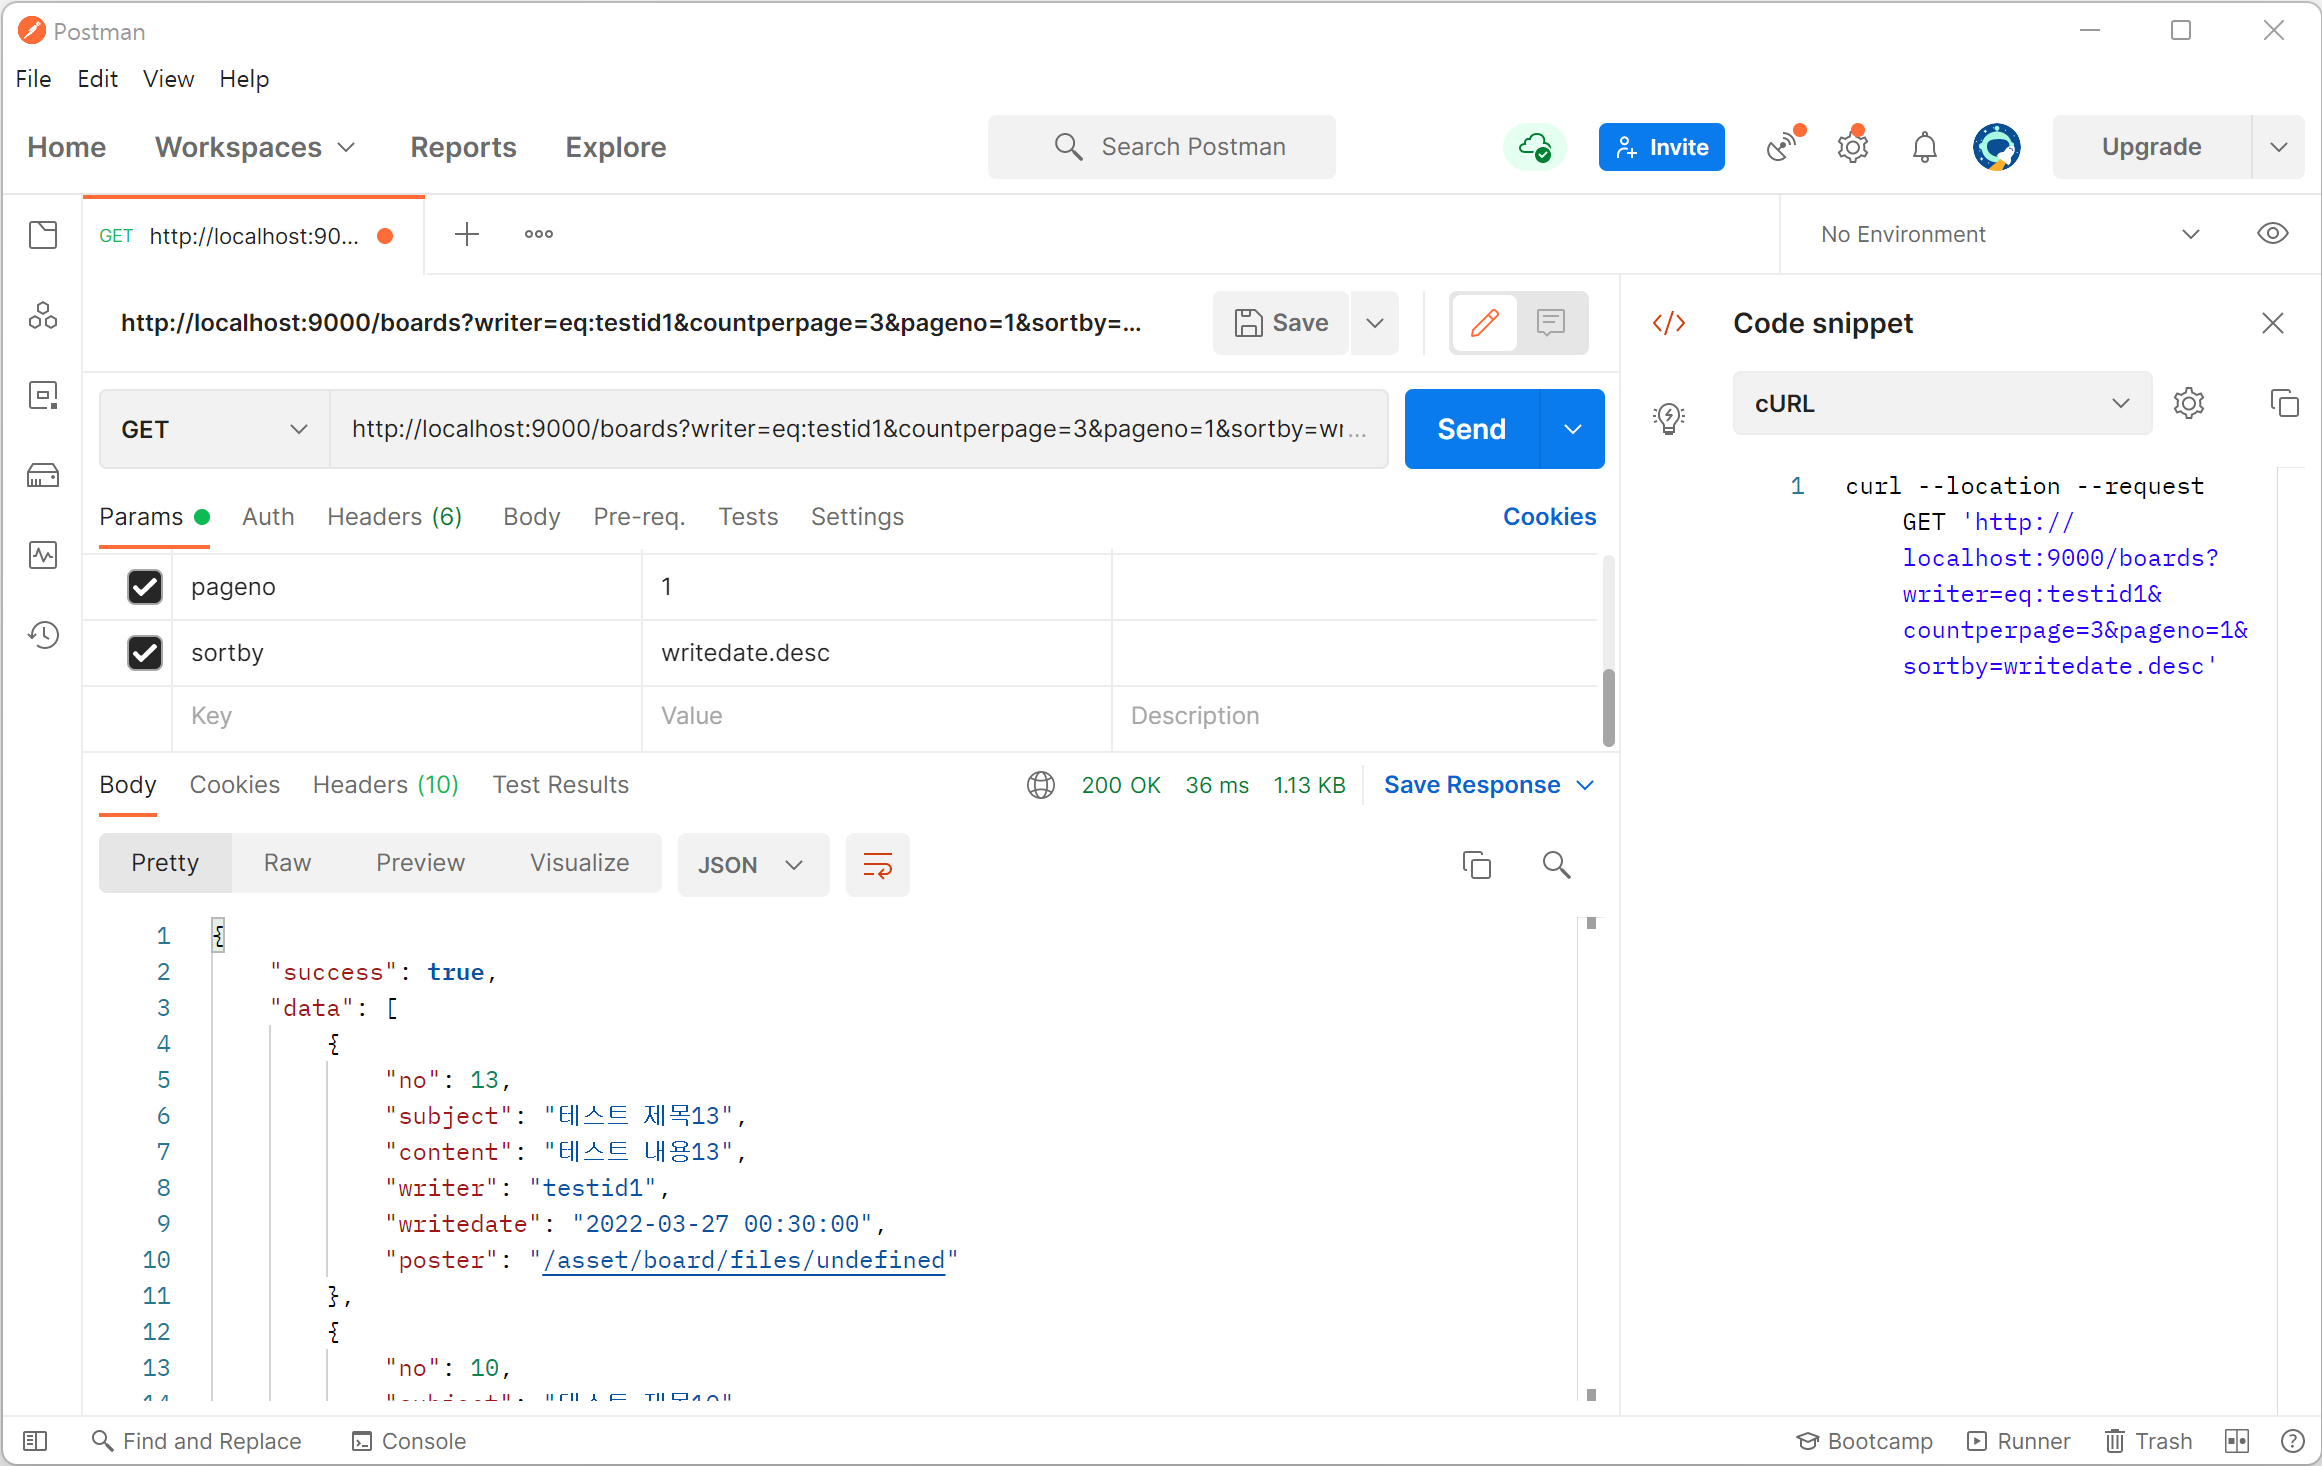2322x1466 pixels.
Task: Expand the cURL language dropdown
Action: click(1941, 404)
